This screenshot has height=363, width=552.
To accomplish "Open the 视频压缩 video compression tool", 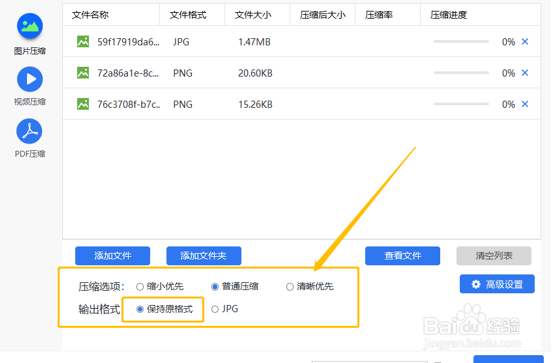I will pos(30,86).
